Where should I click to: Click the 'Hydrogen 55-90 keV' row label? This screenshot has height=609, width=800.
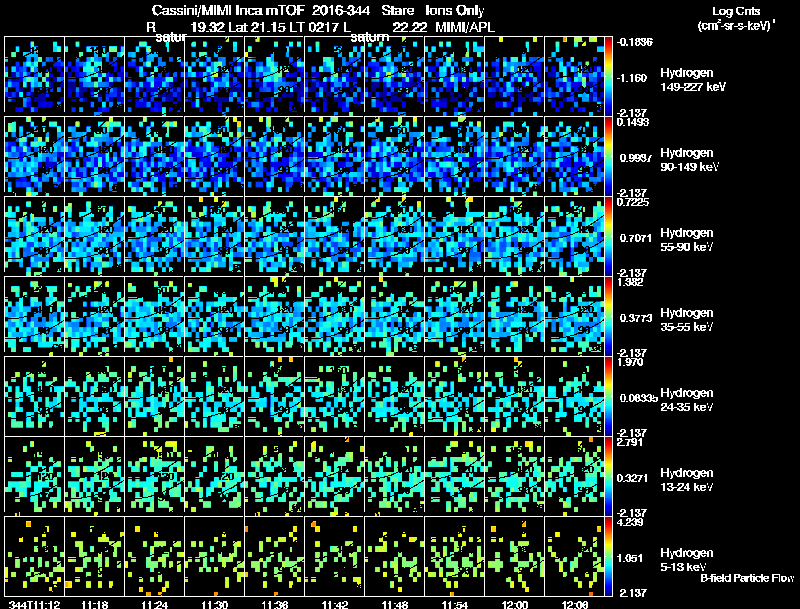tap(687, 240)
